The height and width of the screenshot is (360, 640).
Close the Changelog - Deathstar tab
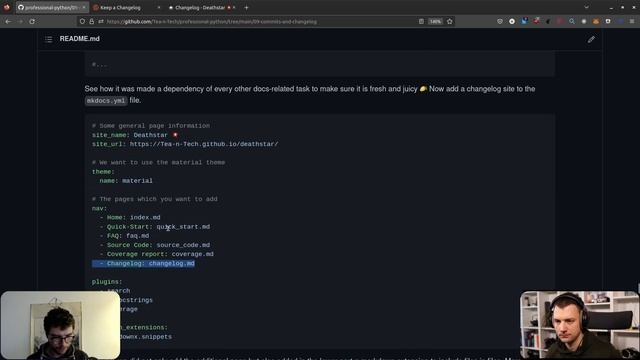pyautogui.click(x=234, y=7)
